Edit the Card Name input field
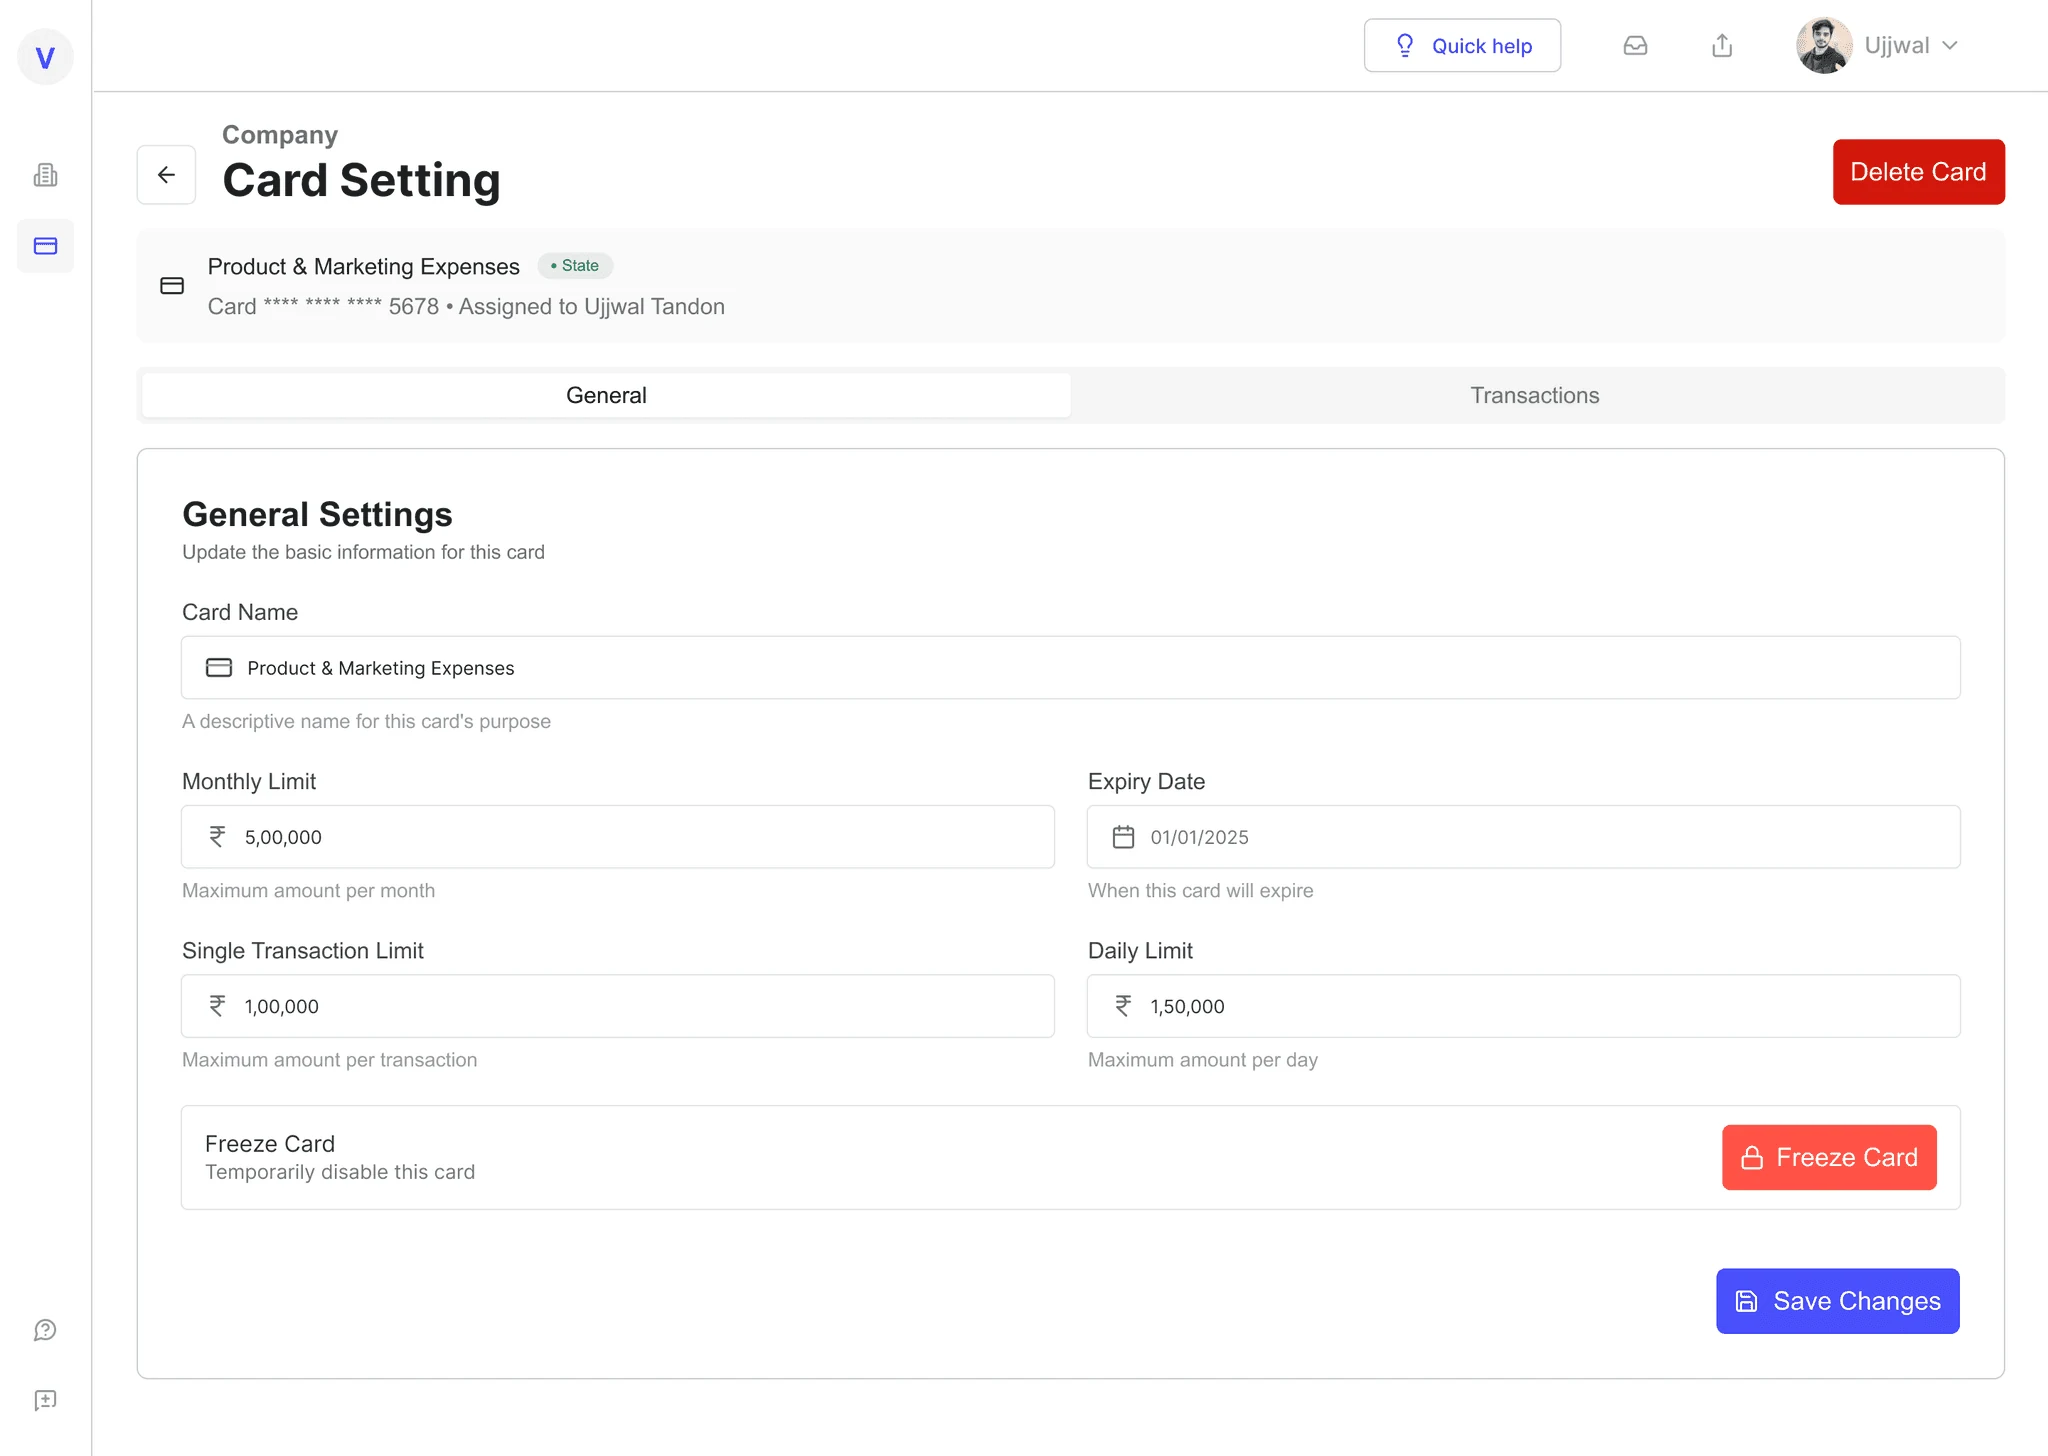The image size is (2048, 1456). click(x=1070, y=668)
